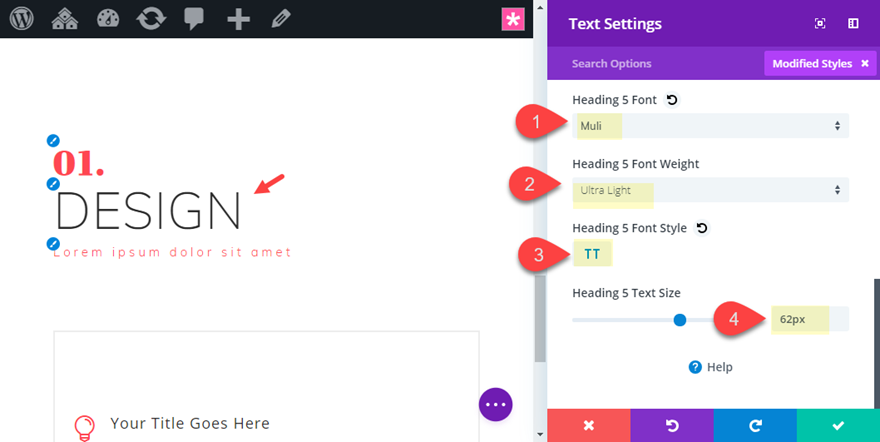Image resolution: width=880 pixels, height=442 pixels.
Task: Open the WordPress logo menu
Action: pyautogui.click(x=21, y=19)
